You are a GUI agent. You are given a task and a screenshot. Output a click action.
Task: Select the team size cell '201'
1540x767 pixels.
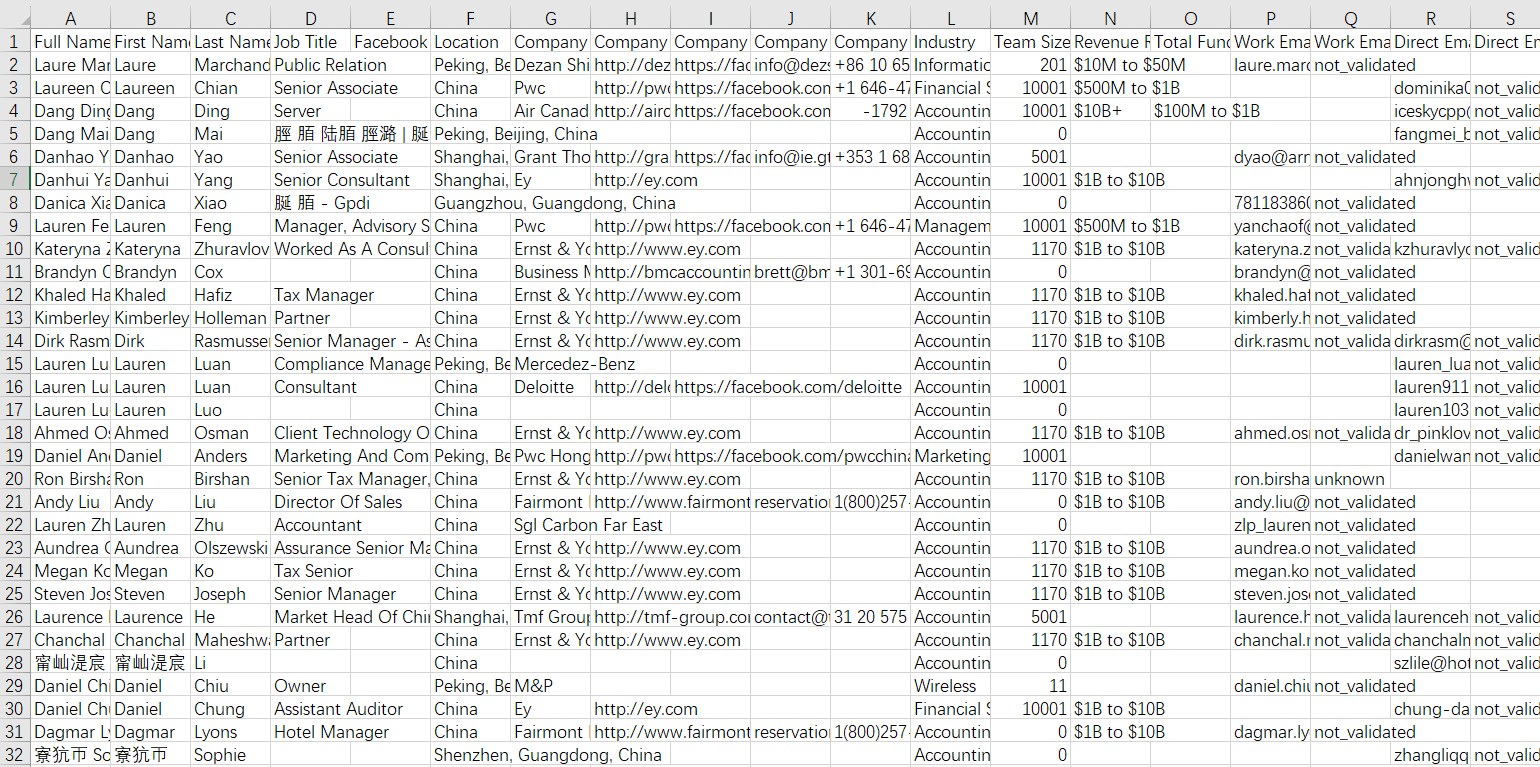point(1030,65)
